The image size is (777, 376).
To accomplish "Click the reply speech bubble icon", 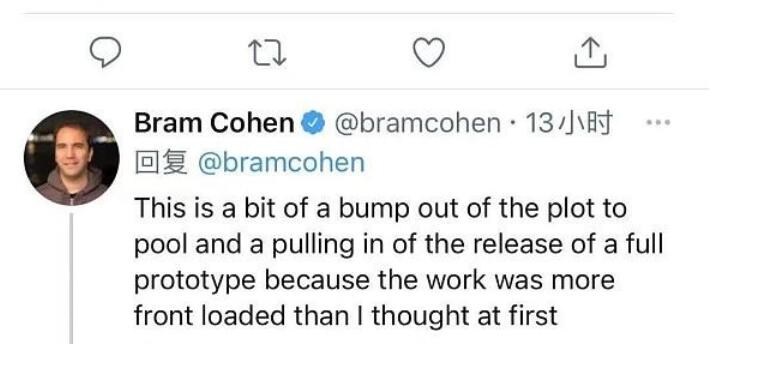I will coord(105,53).
